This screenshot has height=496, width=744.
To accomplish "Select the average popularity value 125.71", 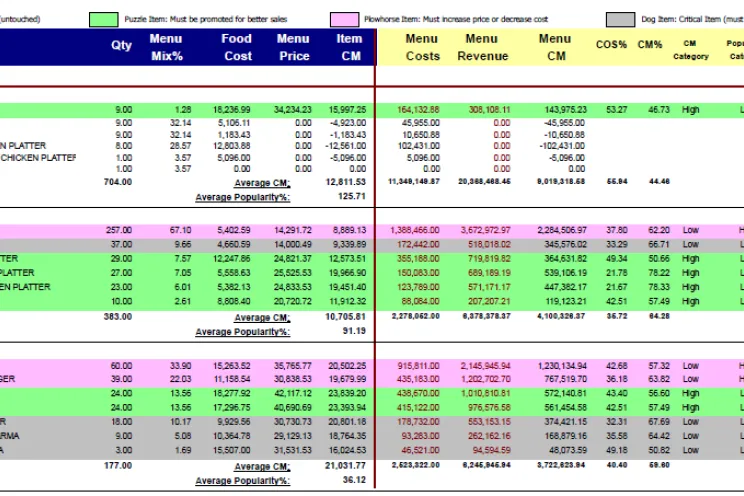I will [352, 196].
